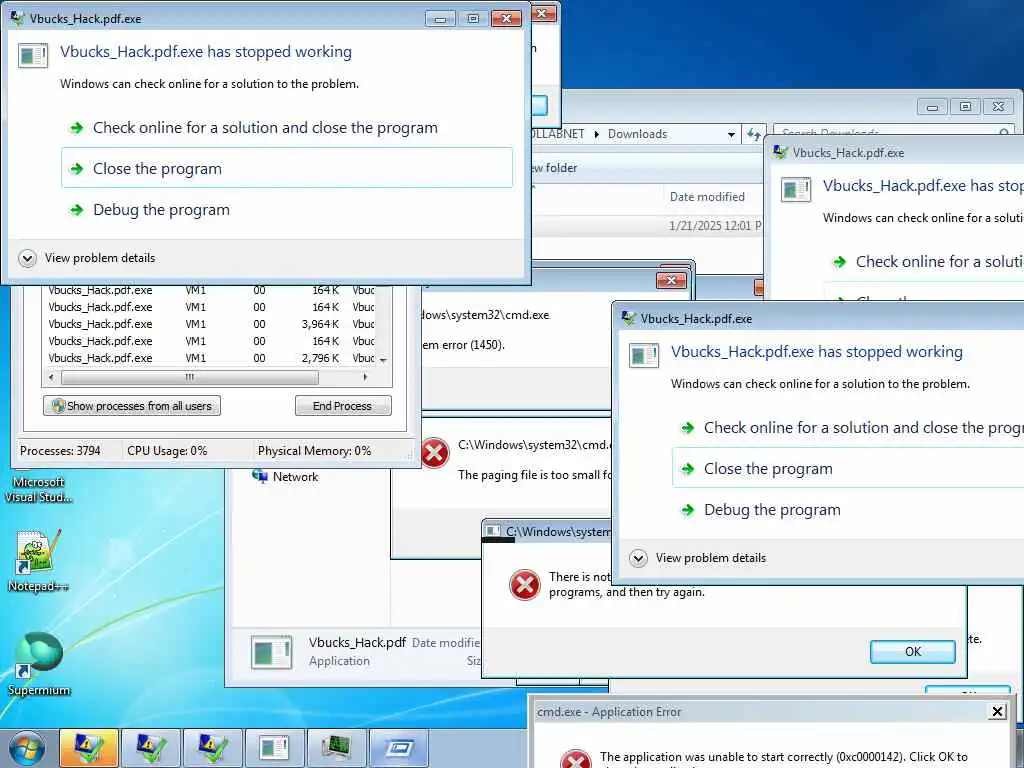Click application icon in back-right crash dialog
Viewport: 1024px width, 768px height.
[796, 189]
